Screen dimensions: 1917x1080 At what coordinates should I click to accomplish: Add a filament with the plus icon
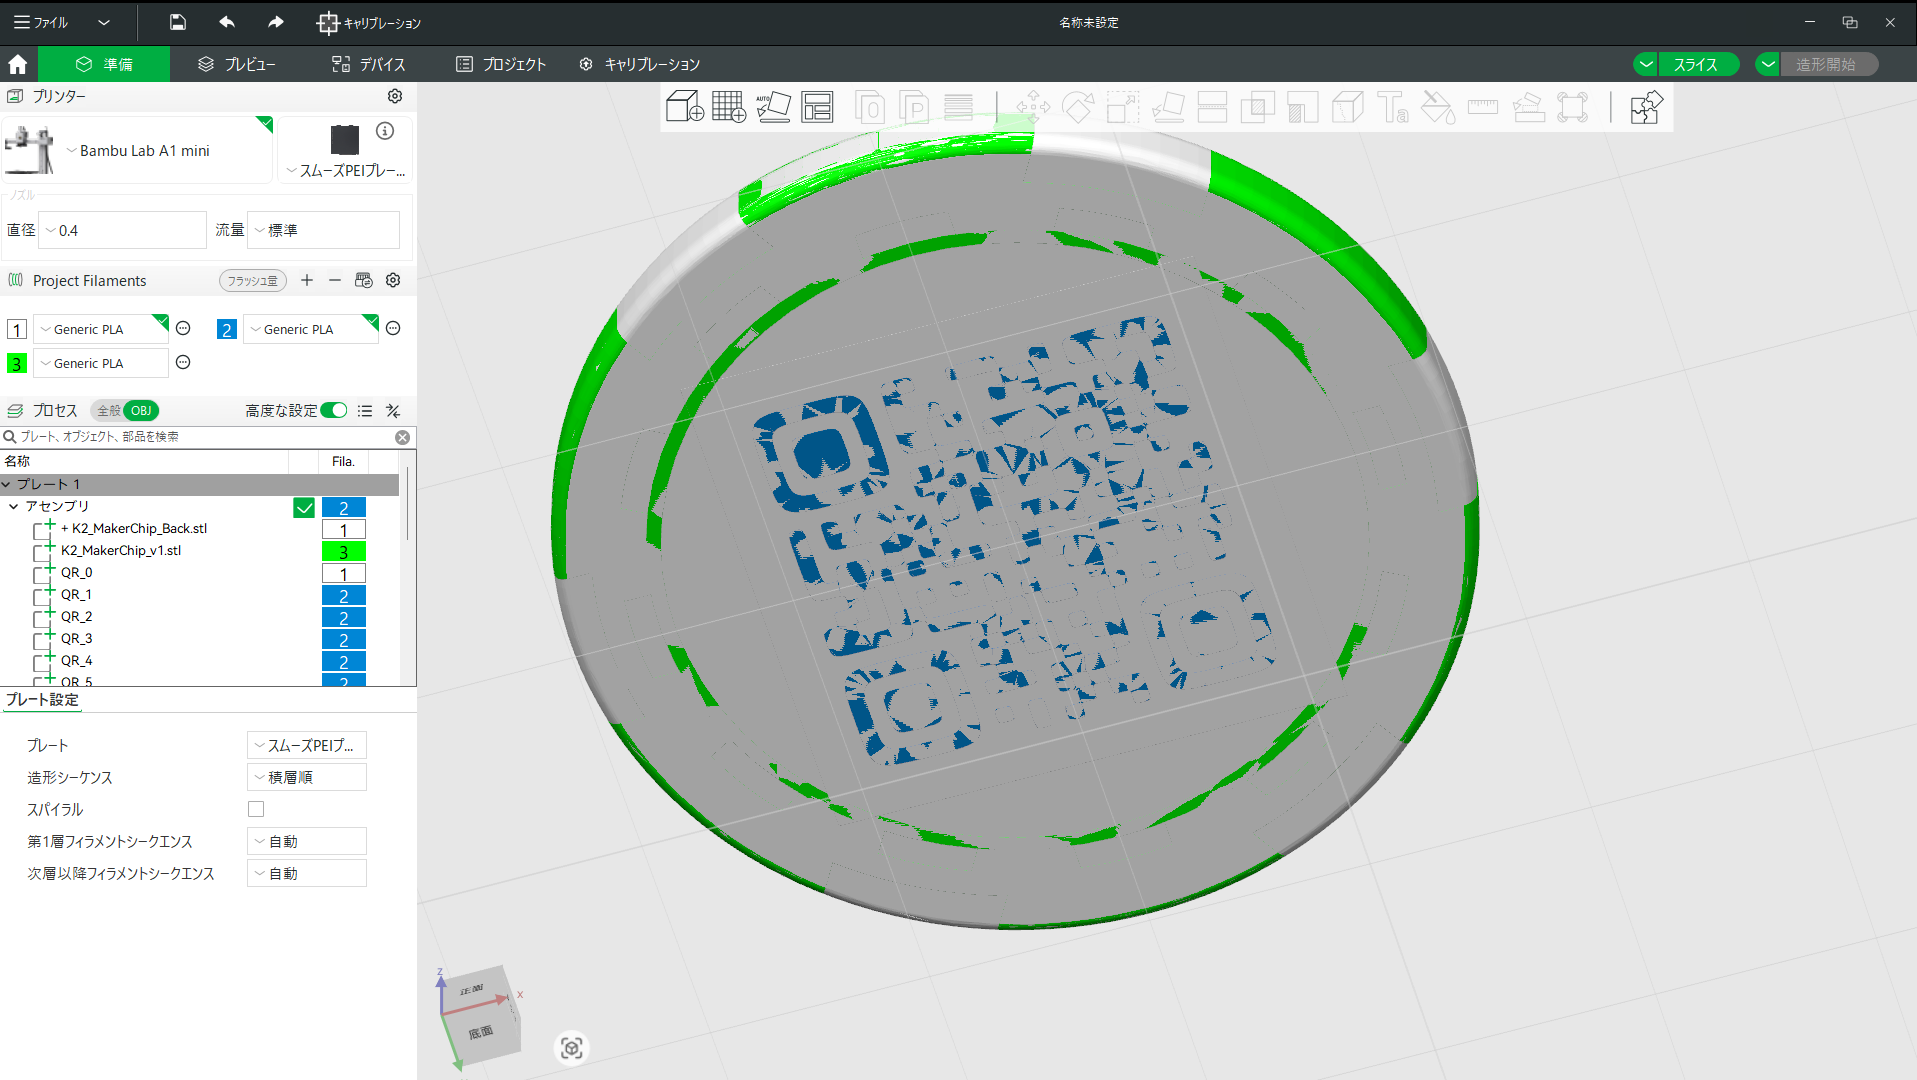tap(307, 280)
